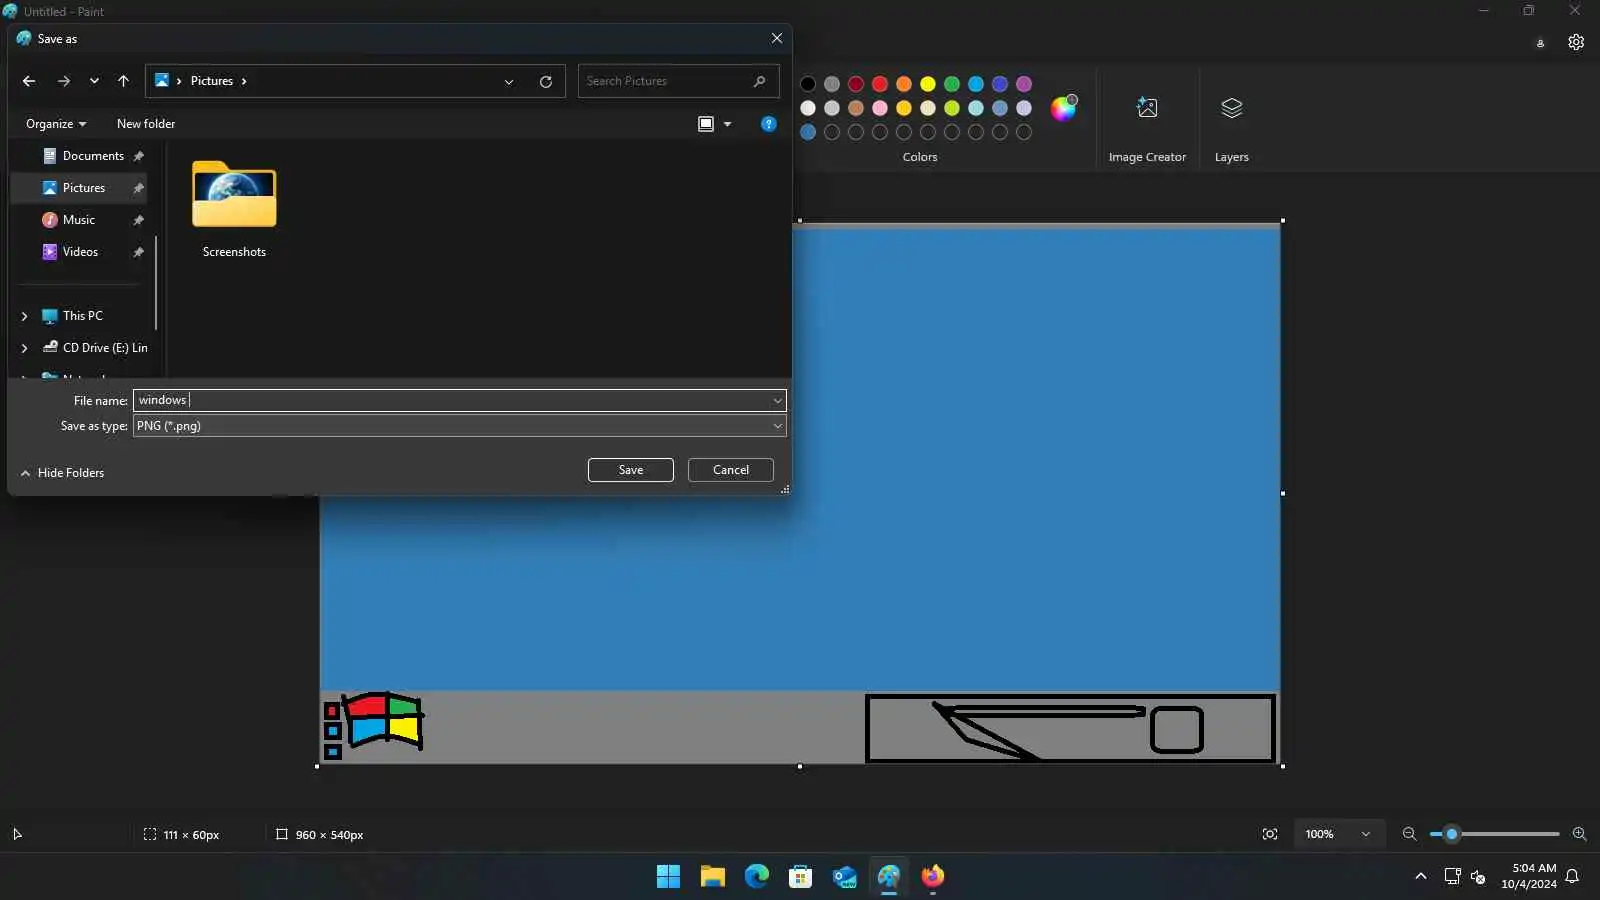The image size is (1600, 900).
Task: Open the 100% zoom level dropdown
Action: (1338, 834)
